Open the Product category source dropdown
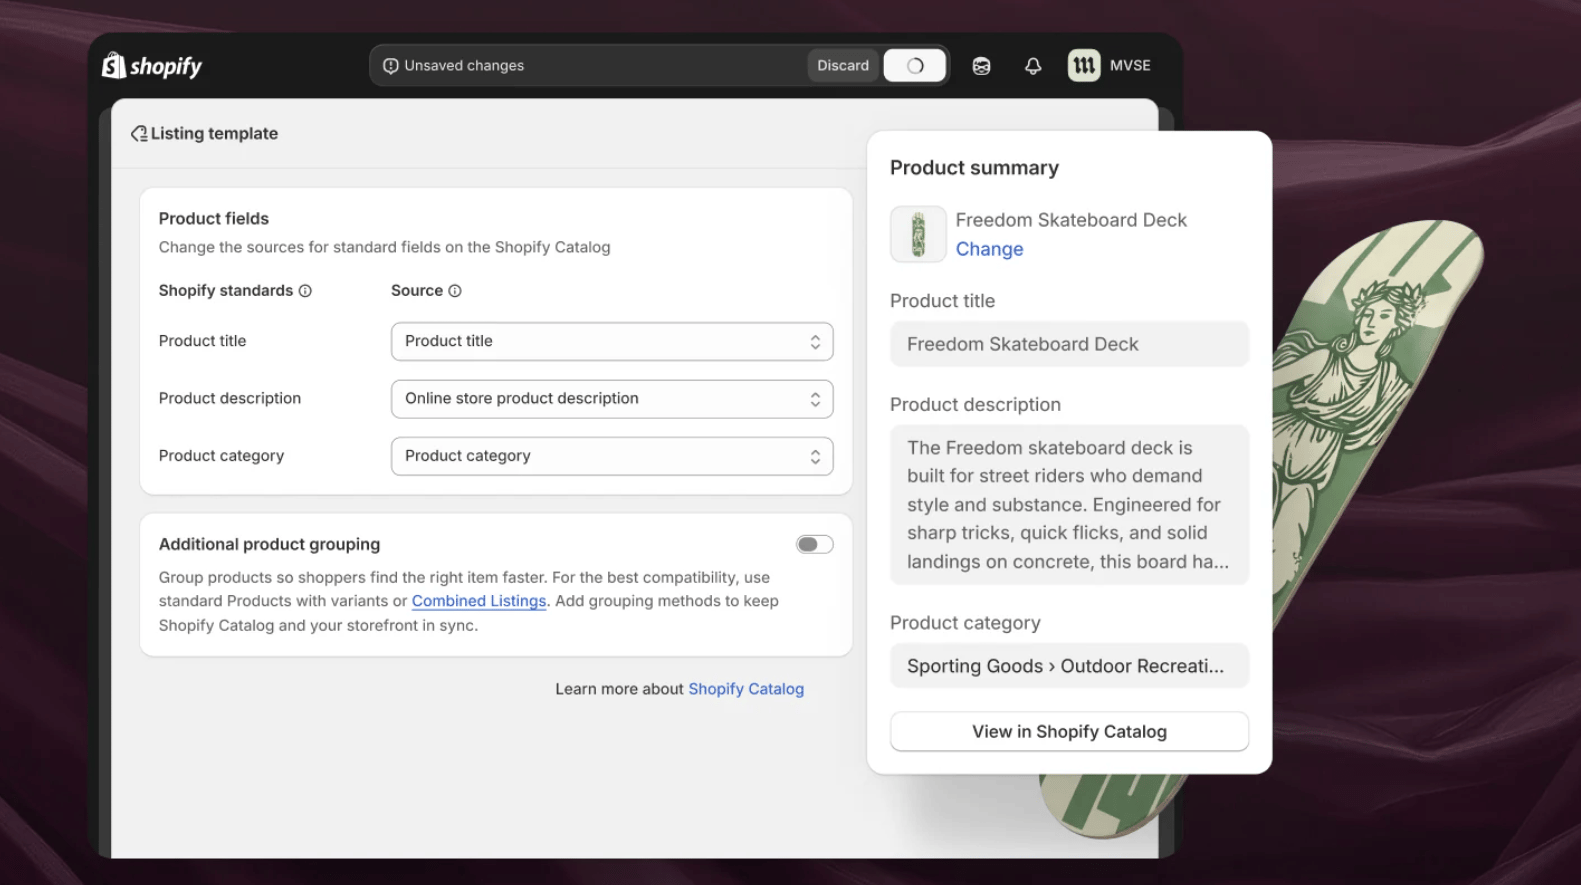This screenshot has height=885, width=1581. point(612,456)
